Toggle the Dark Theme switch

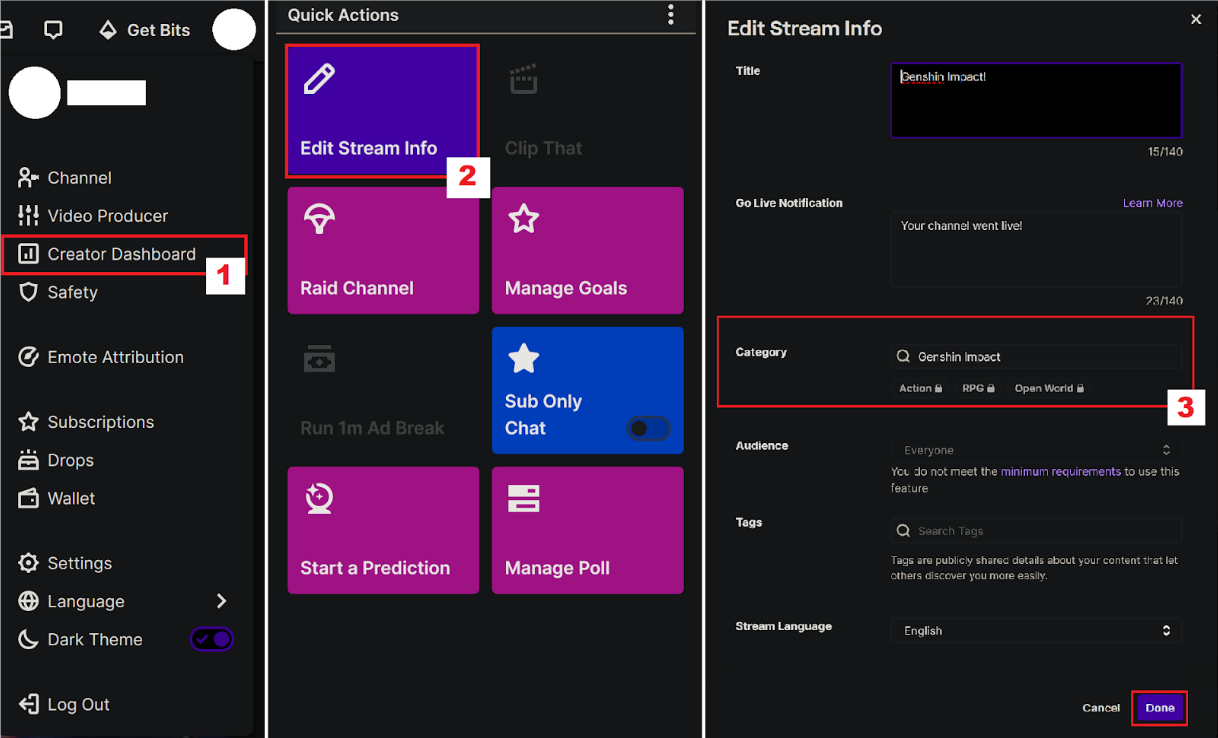click(212, 639)
